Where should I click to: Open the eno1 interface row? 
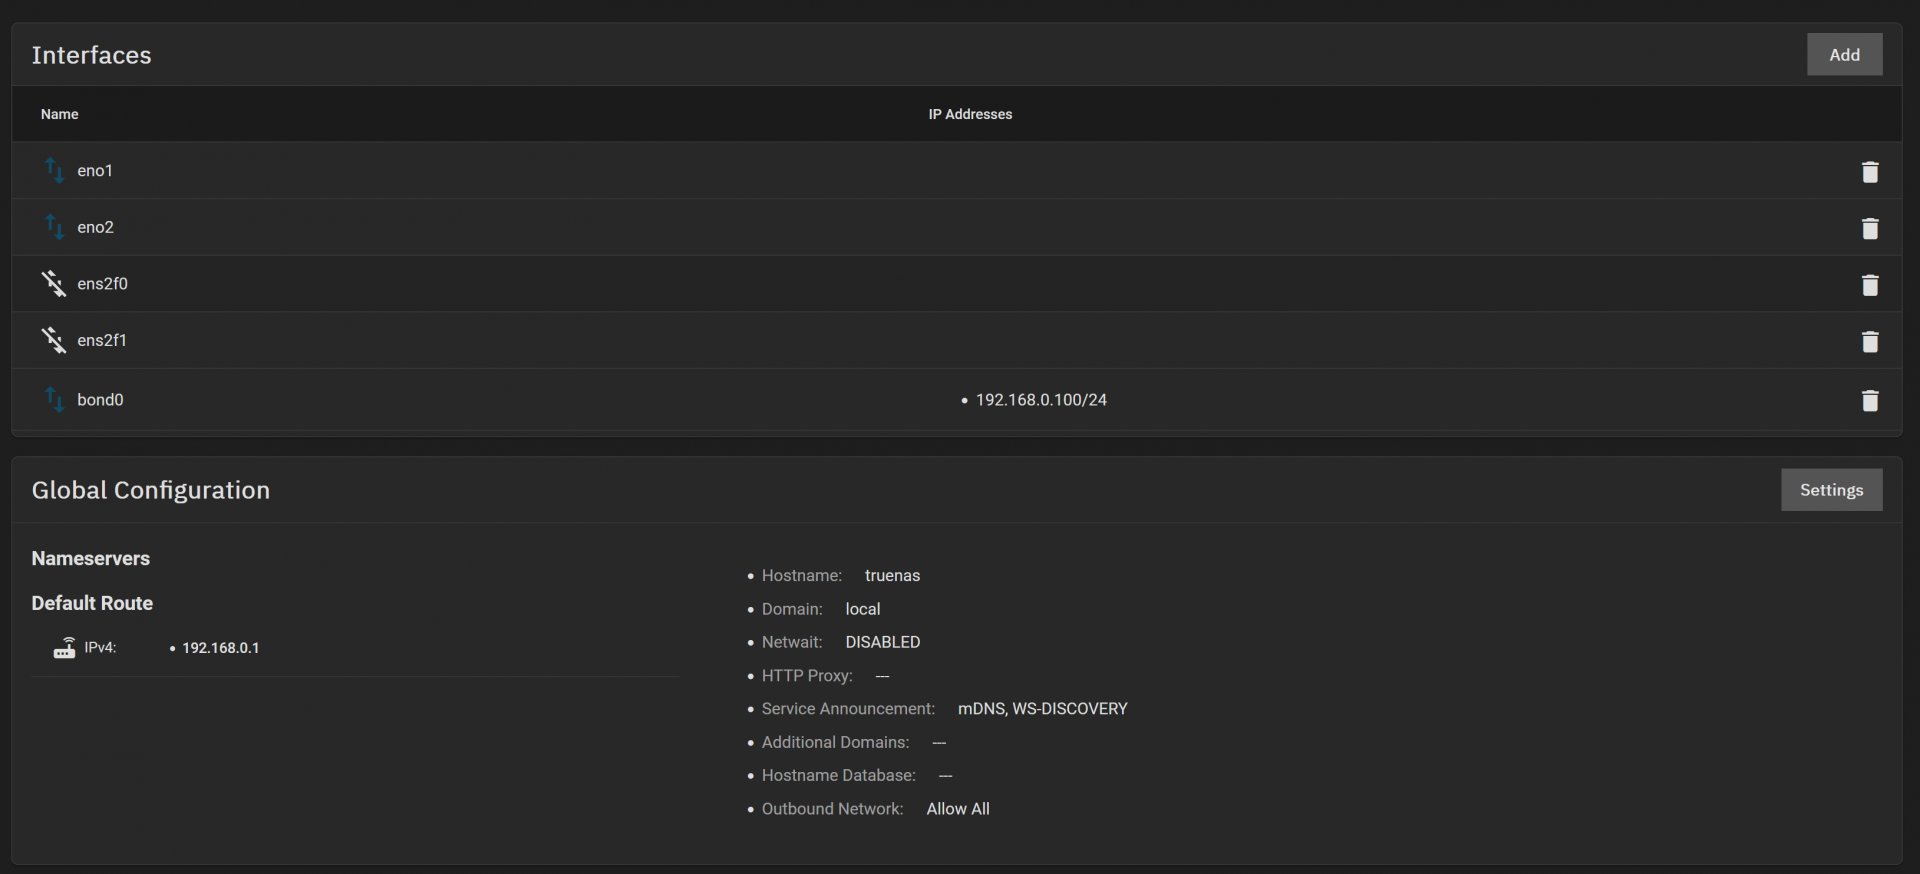point(95,171)
